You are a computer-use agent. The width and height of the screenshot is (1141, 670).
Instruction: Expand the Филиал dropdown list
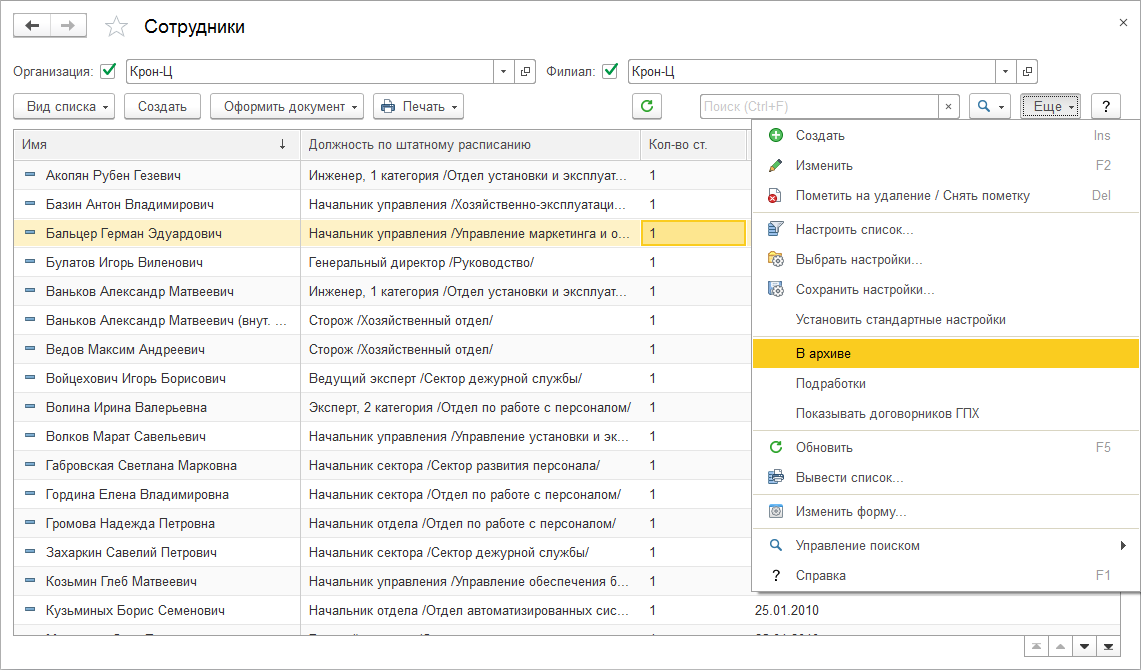click(1005, 72)
